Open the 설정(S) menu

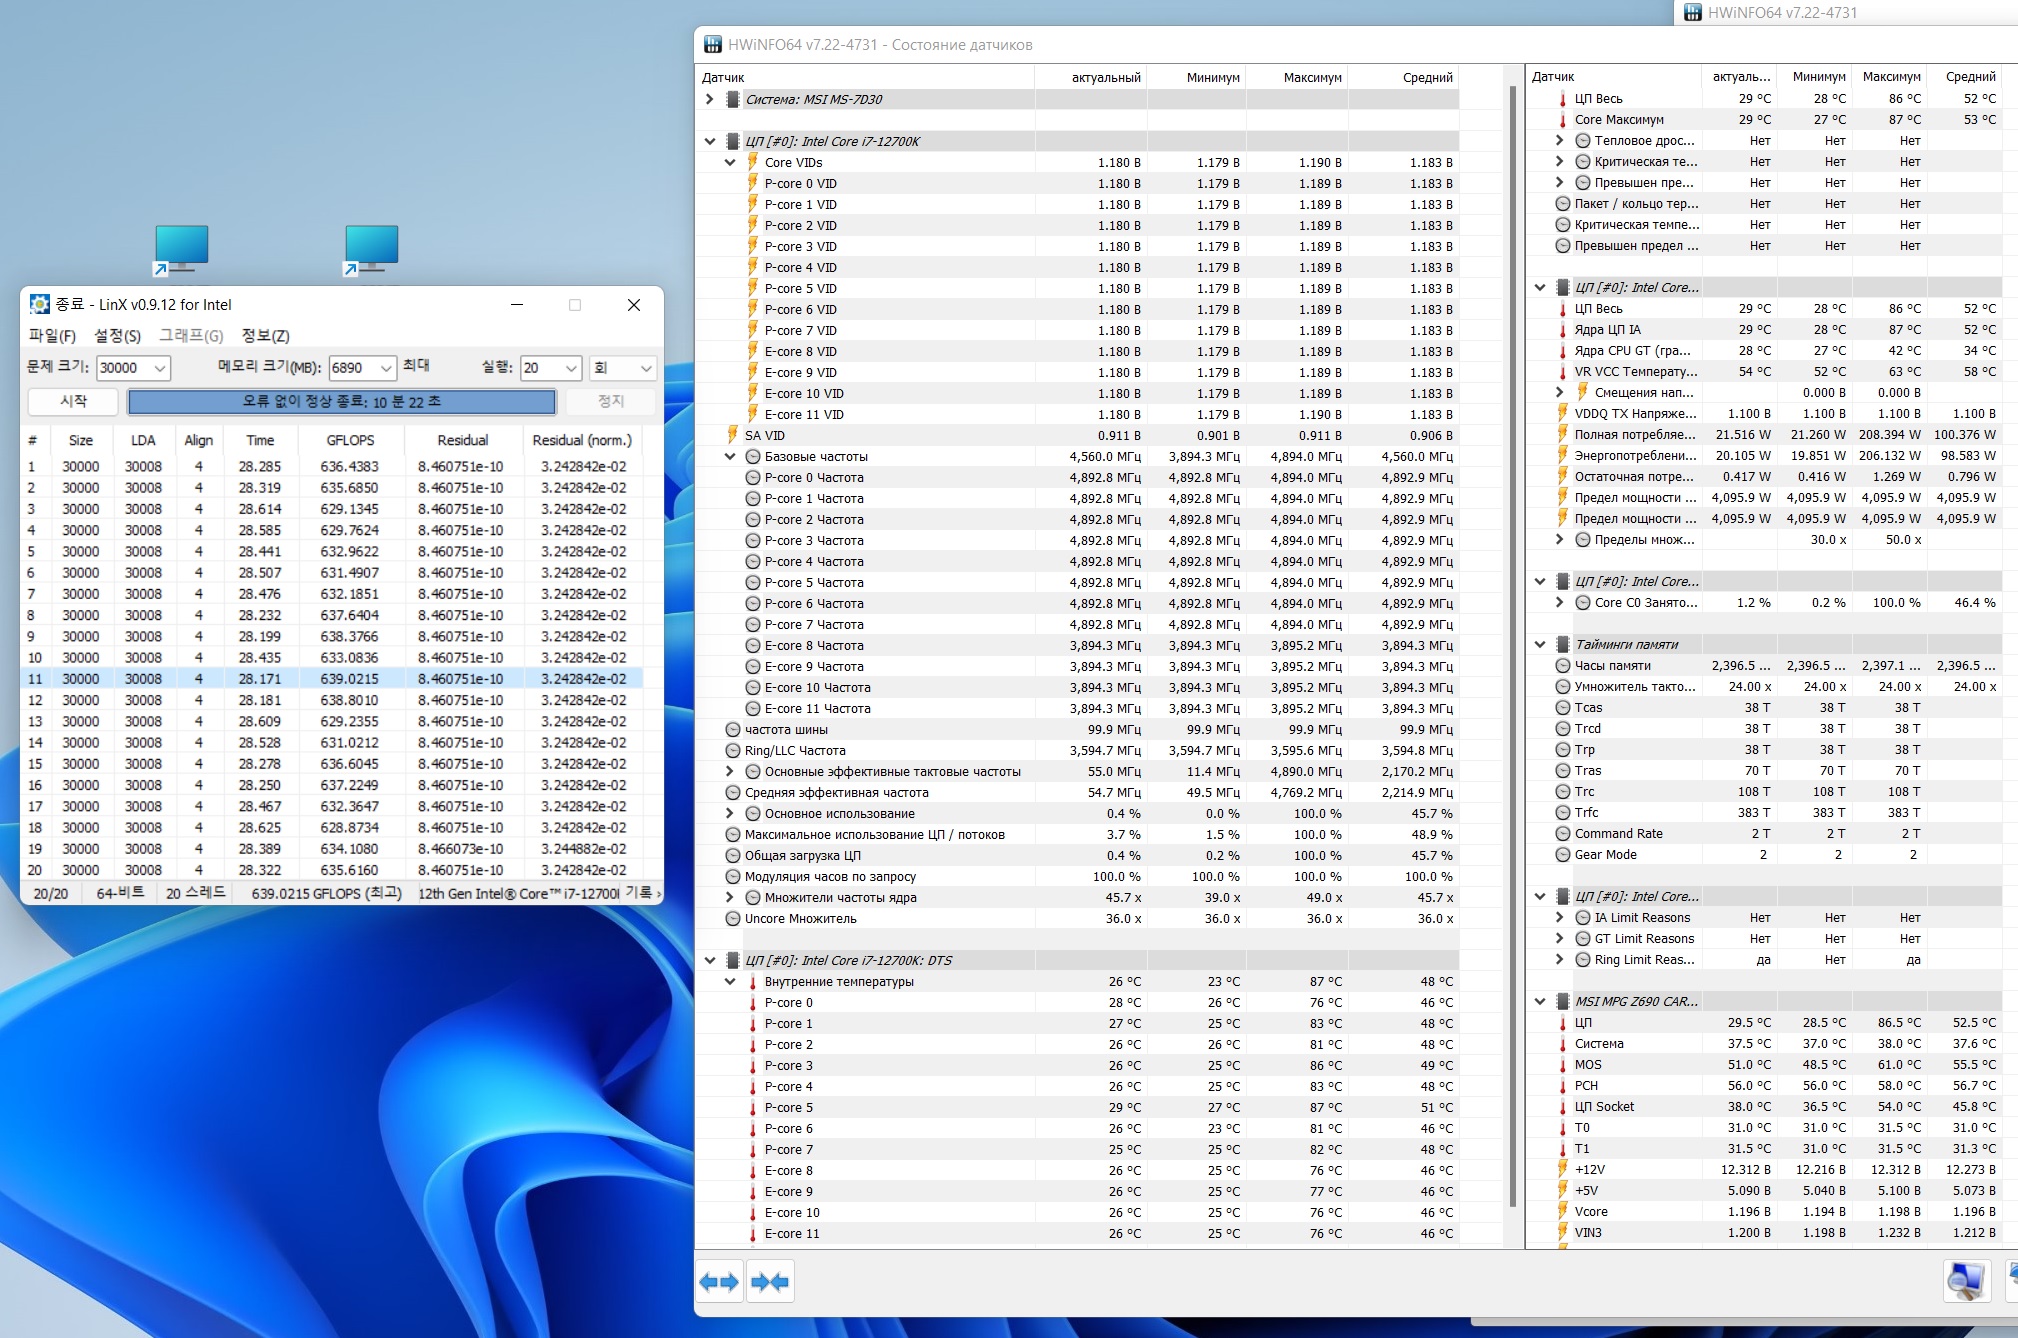pyautogui.click(x=117, y=335)
